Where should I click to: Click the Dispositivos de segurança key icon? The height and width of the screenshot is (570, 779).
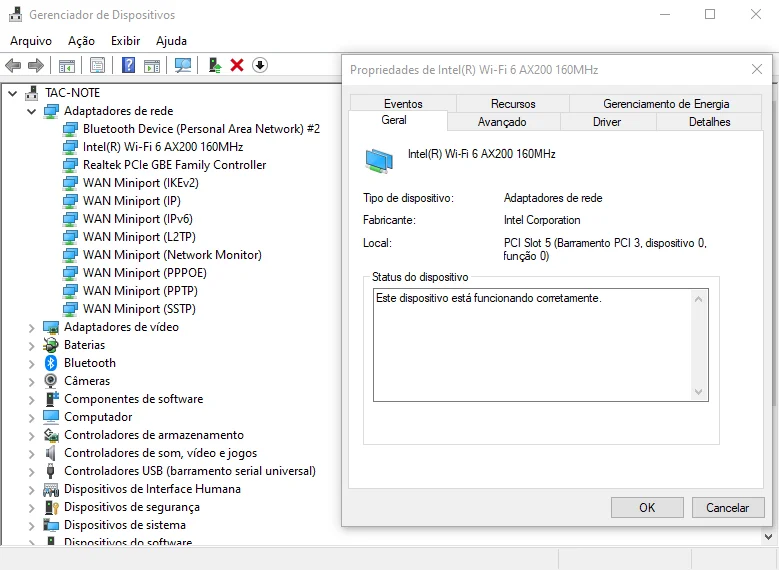click(52, 507)
